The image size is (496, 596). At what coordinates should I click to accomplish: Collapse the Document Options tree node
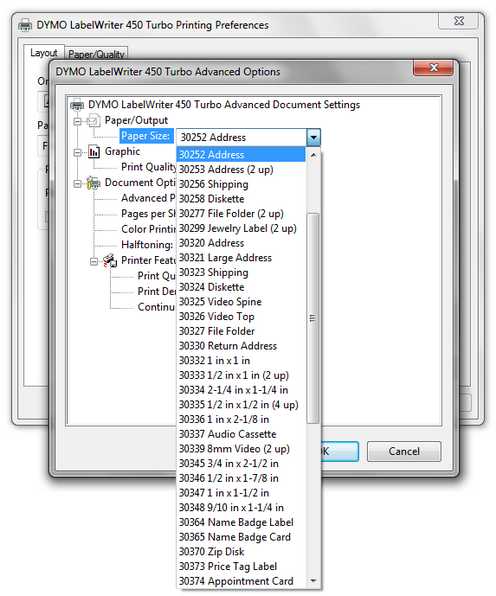[x=78, y=184]
